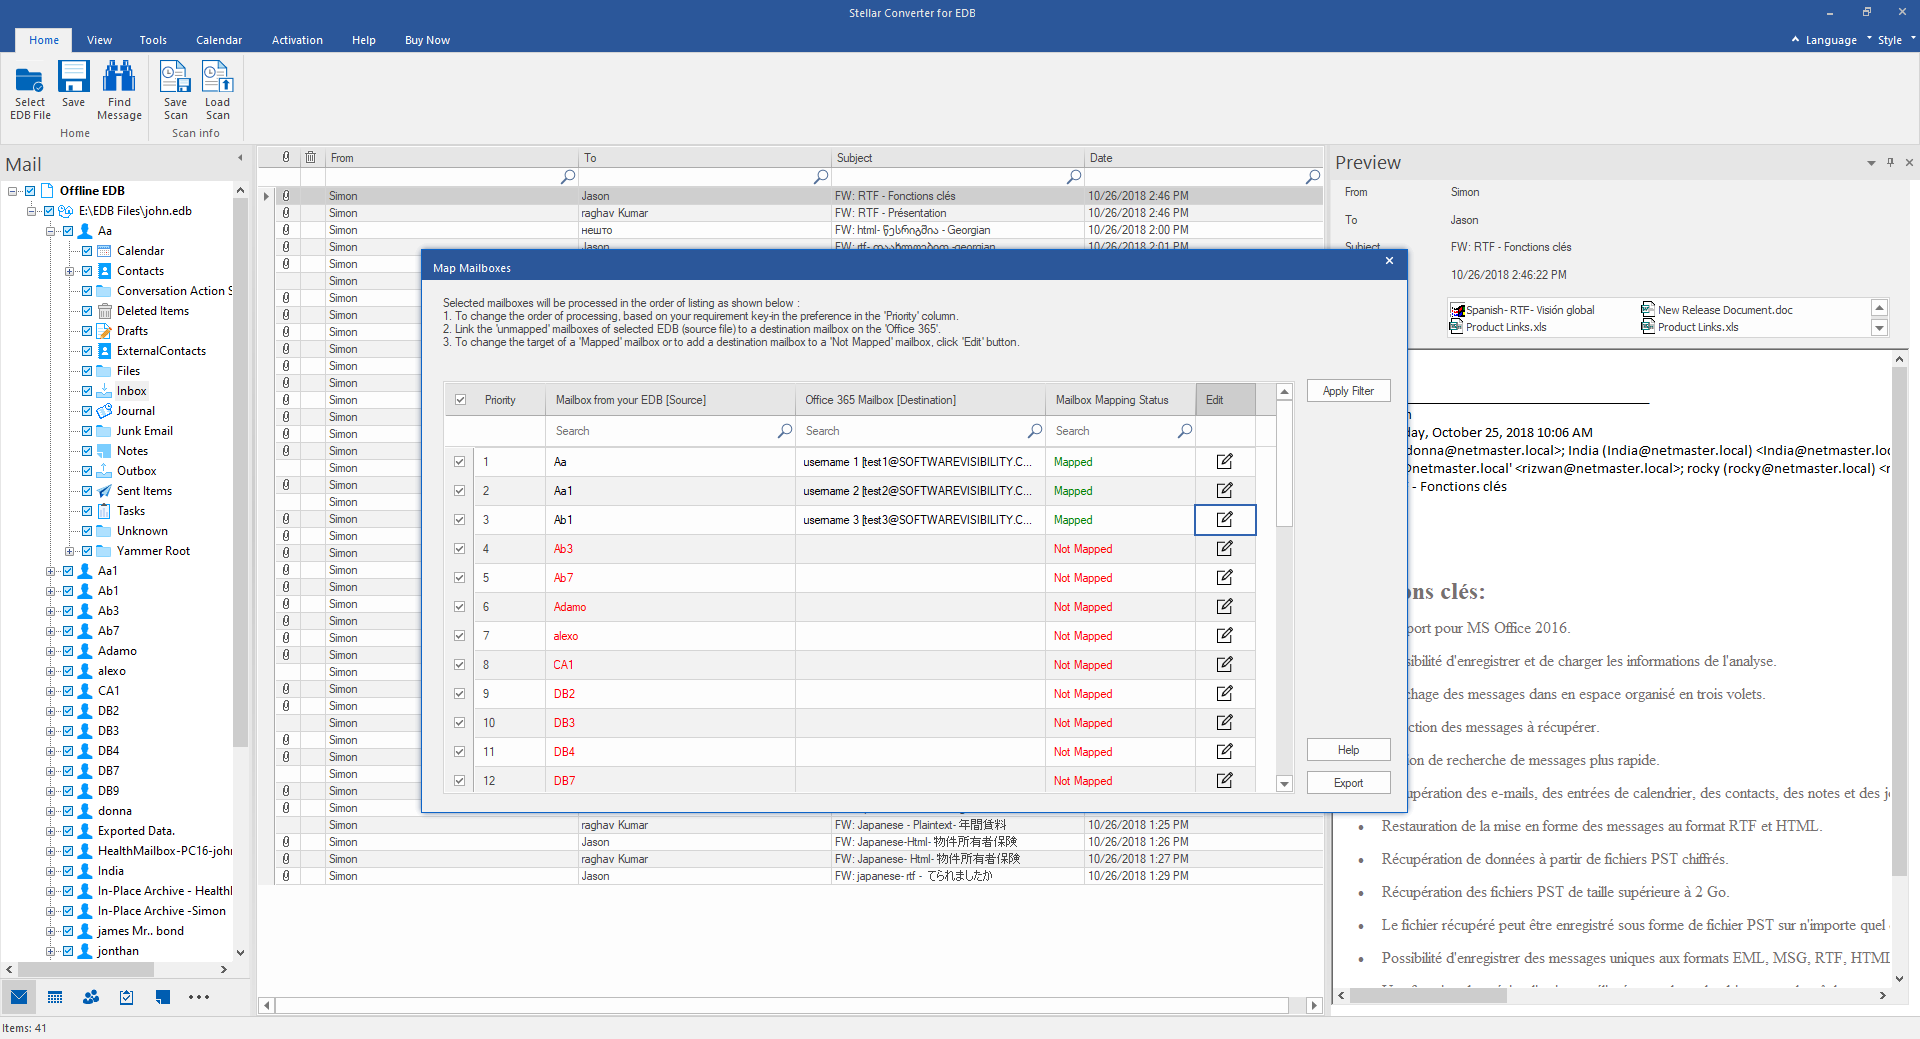Viewport: 1920px width, 1039px height.
Task: Expand the Contacts folder node
Action: point(70,271)
